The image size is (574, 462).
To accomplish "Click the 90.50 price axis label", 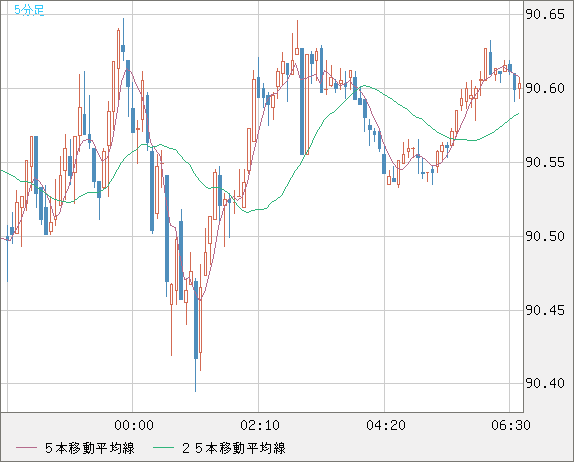I will (545, 236).
